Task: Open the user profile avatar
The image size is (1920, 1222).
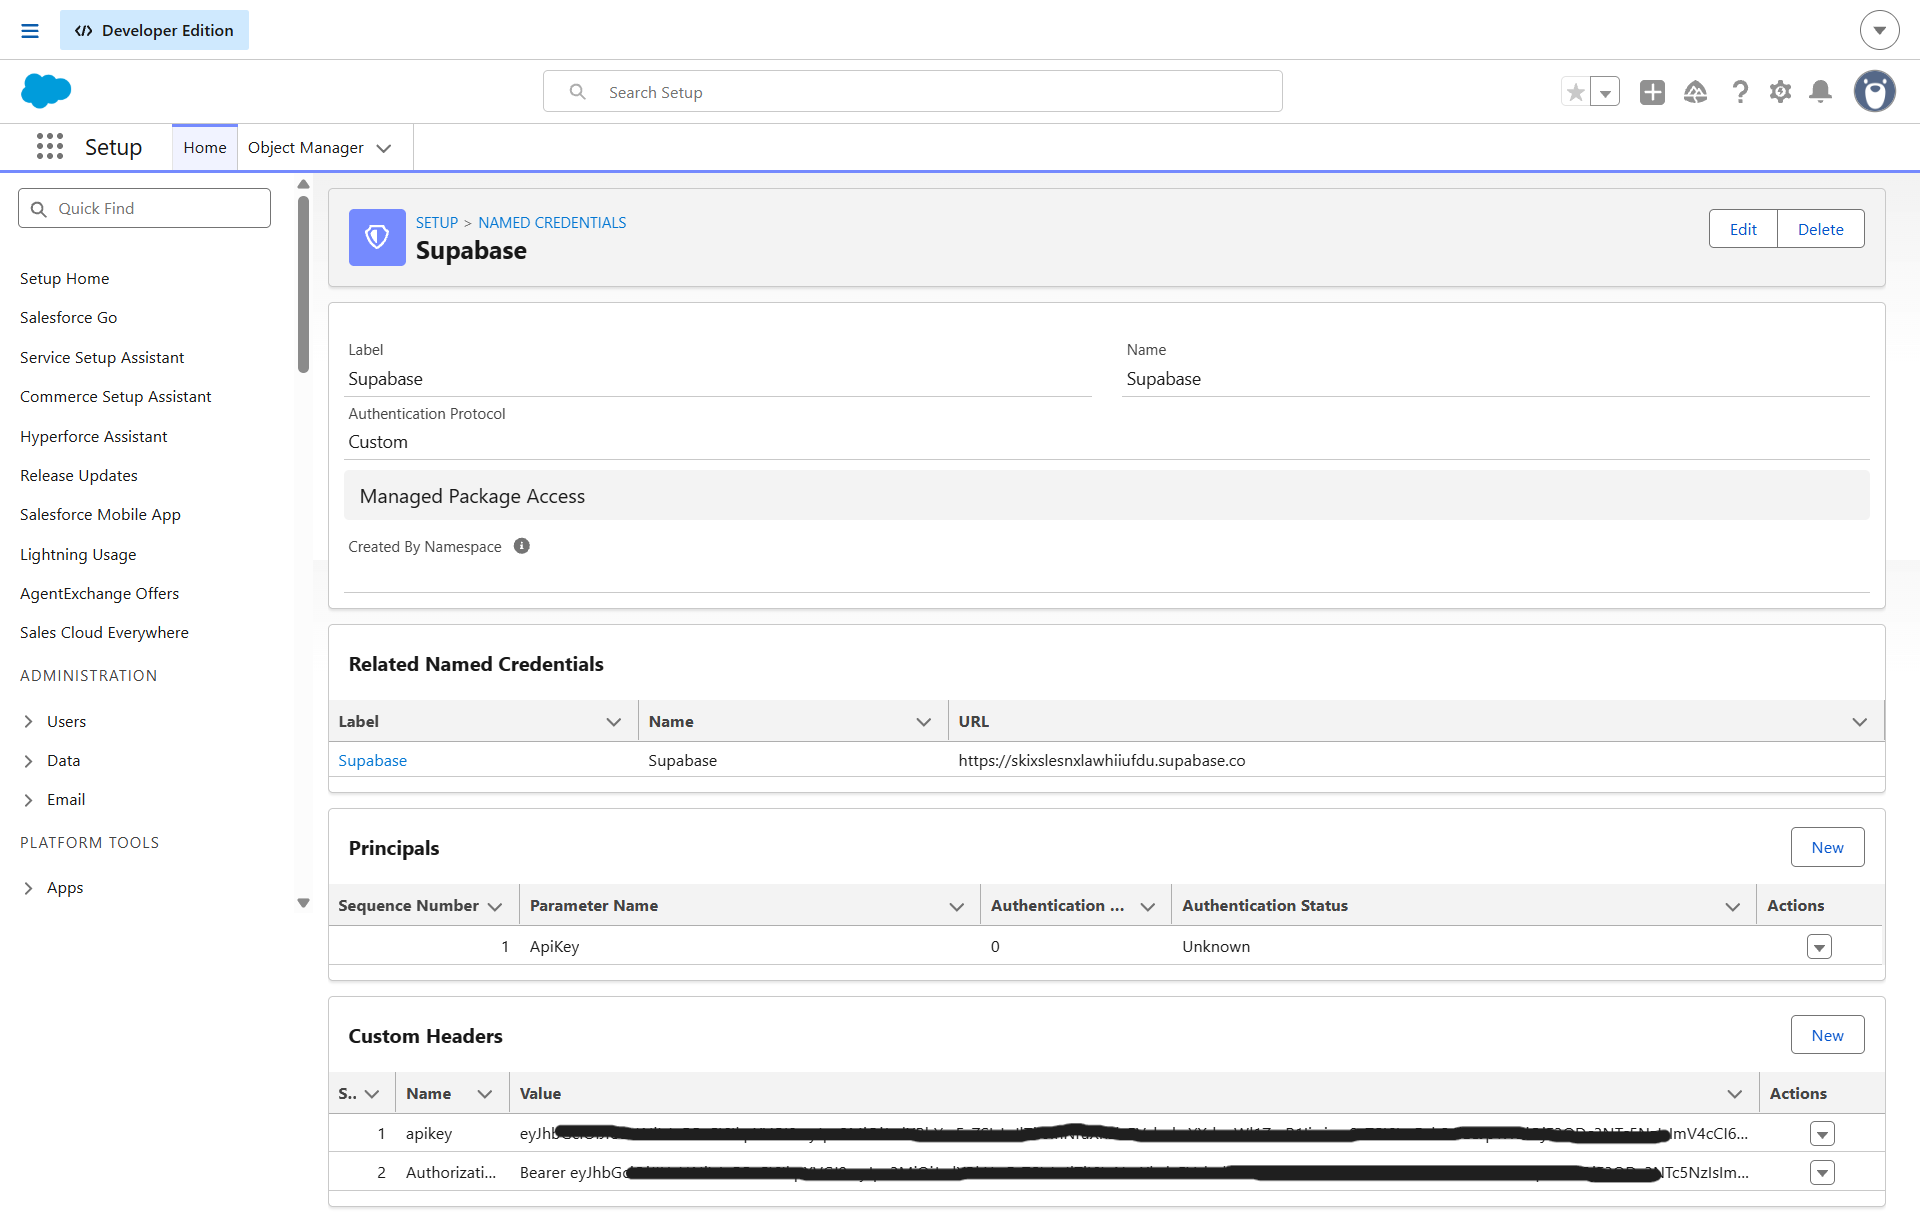Action: (1875, 92)
